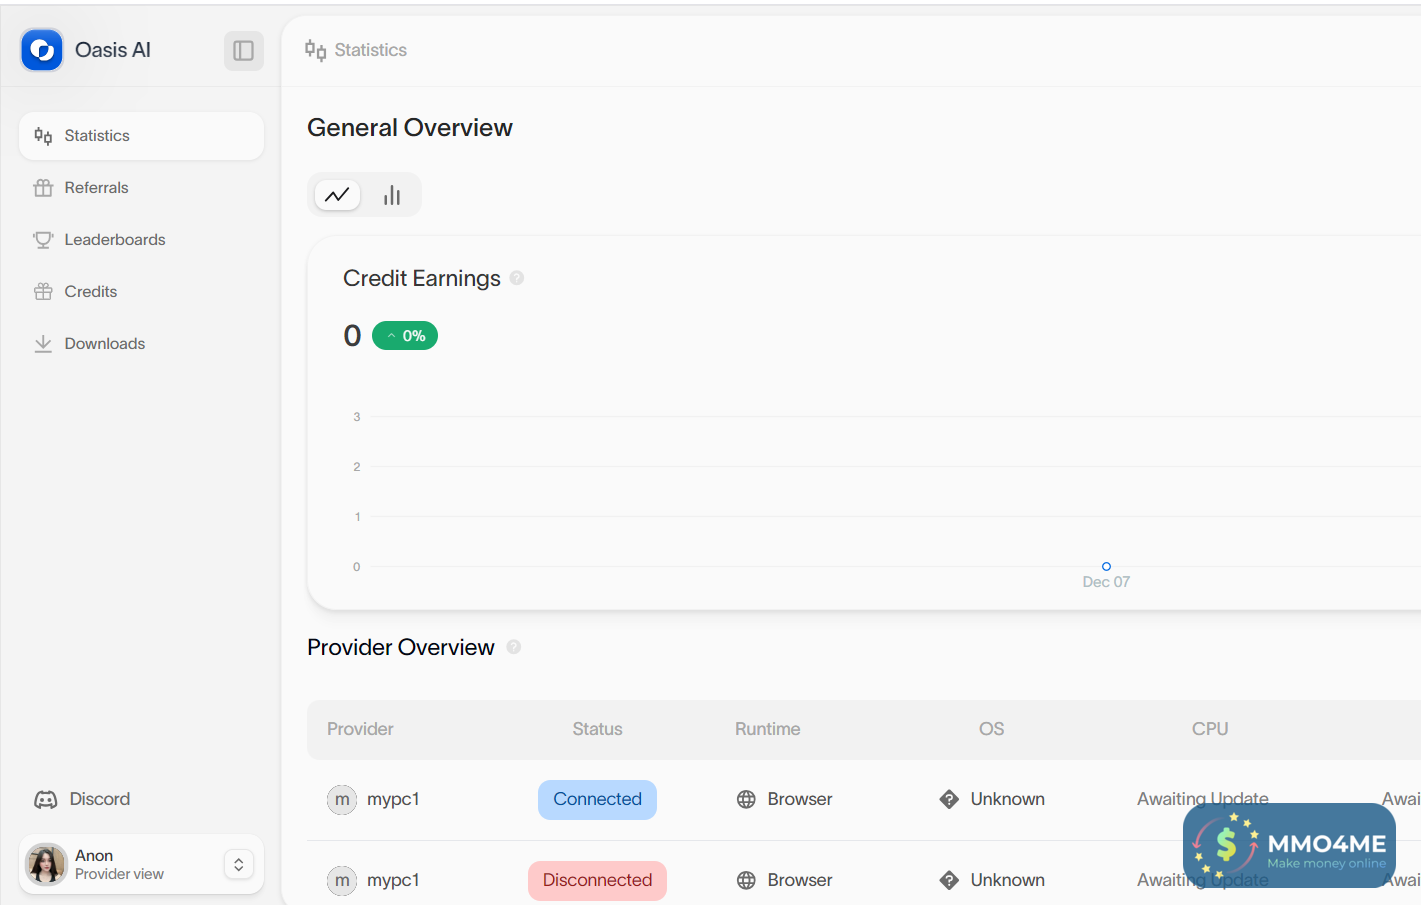Click the Statistics breadcrumb icon in header

click(316, 50)
